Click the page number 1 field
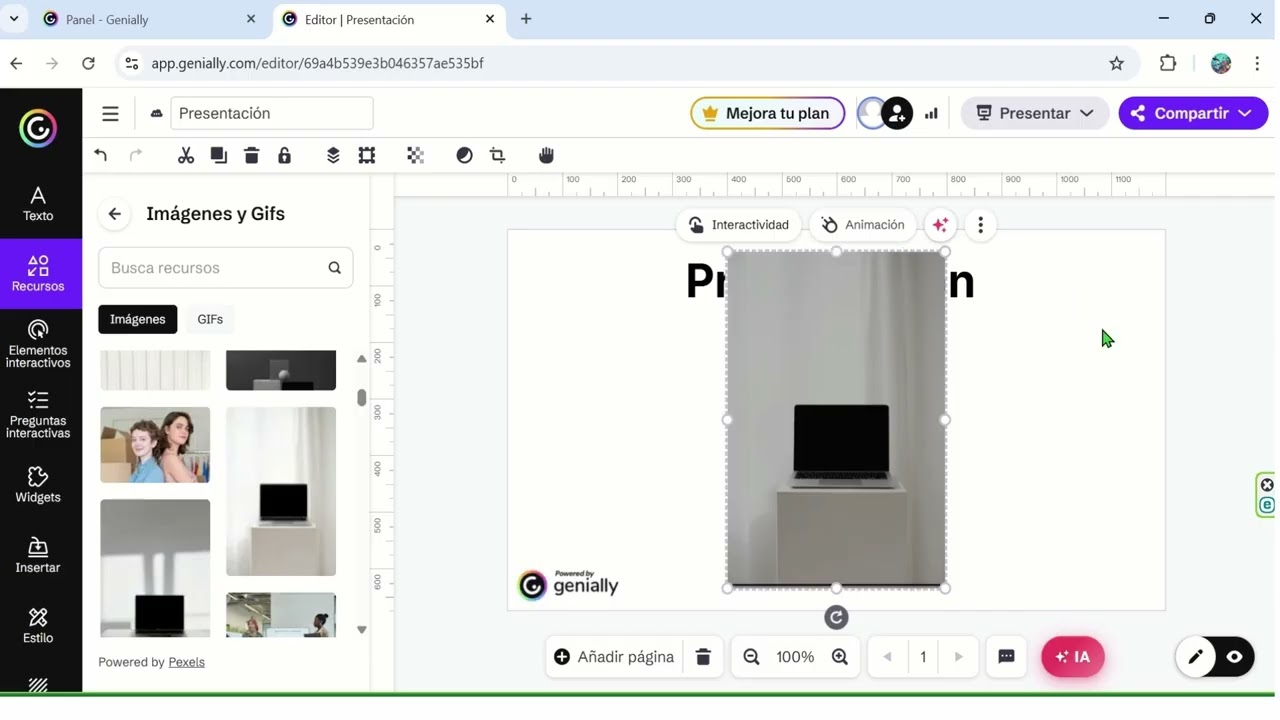 tap(923, 657)
